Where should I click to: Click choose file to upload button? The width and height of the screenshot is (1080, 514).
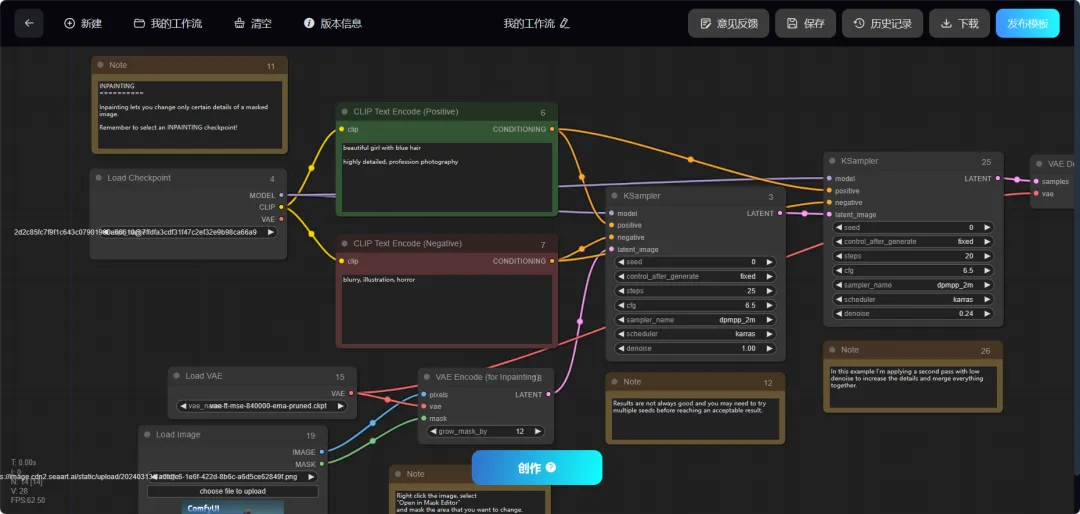tap(233, 491)
